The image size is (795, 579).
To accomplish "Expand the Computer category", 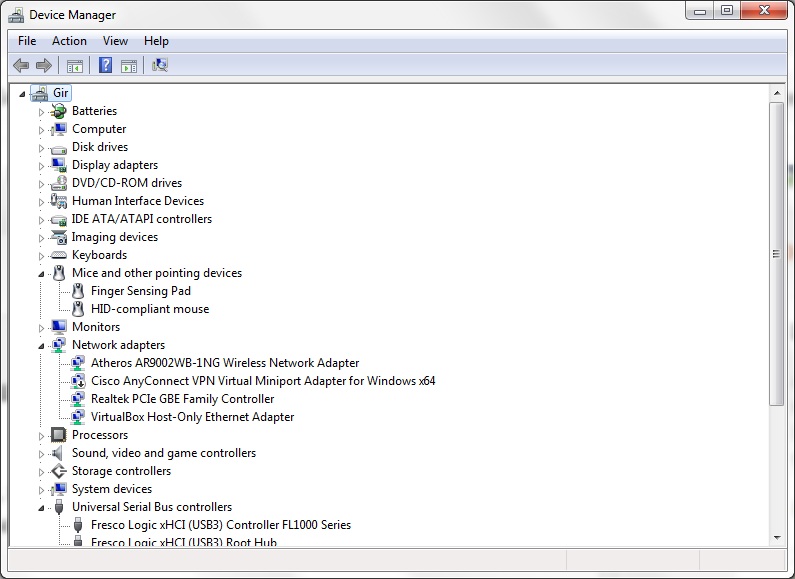I will [41, 130].
